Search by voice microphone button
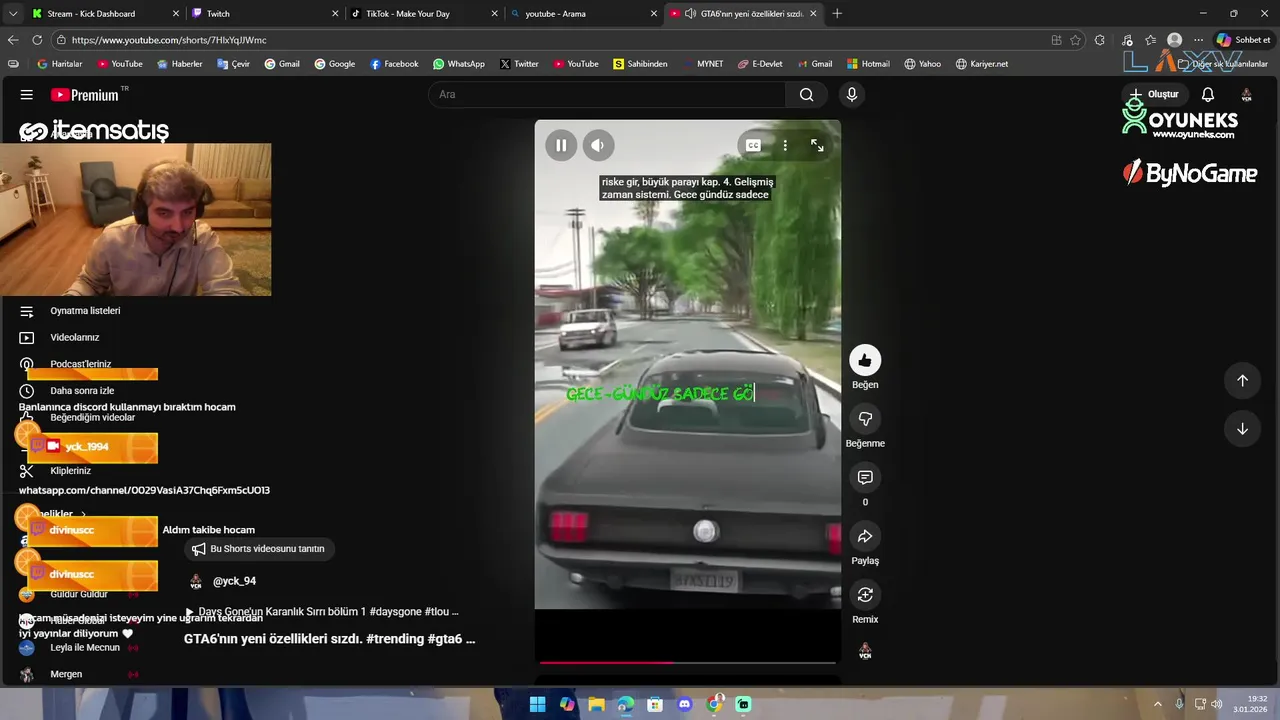The height and width of the screenshot is (720, 1280). 851,94
